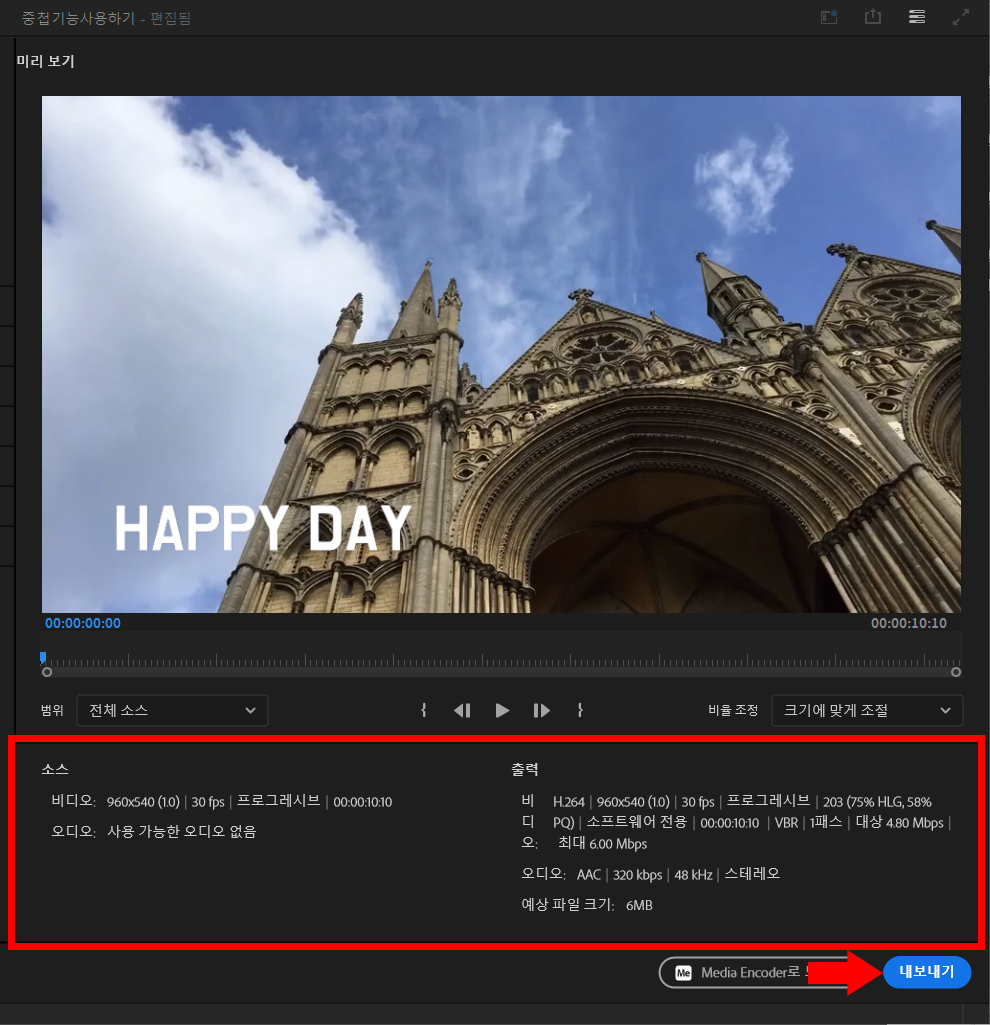Toggle full screen view icon
This screenshot has width=990, height=1025.
(961, 17)
